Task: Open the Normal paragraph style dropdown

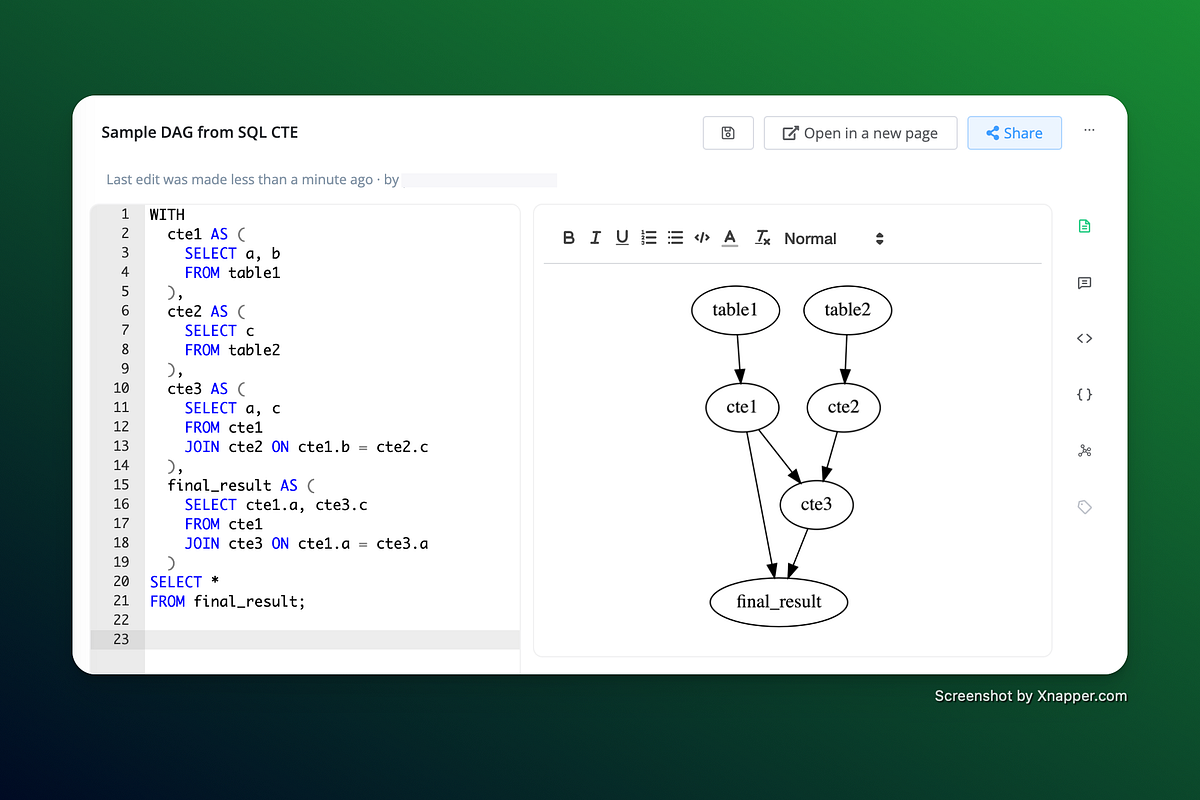Action: click(810, 238)
